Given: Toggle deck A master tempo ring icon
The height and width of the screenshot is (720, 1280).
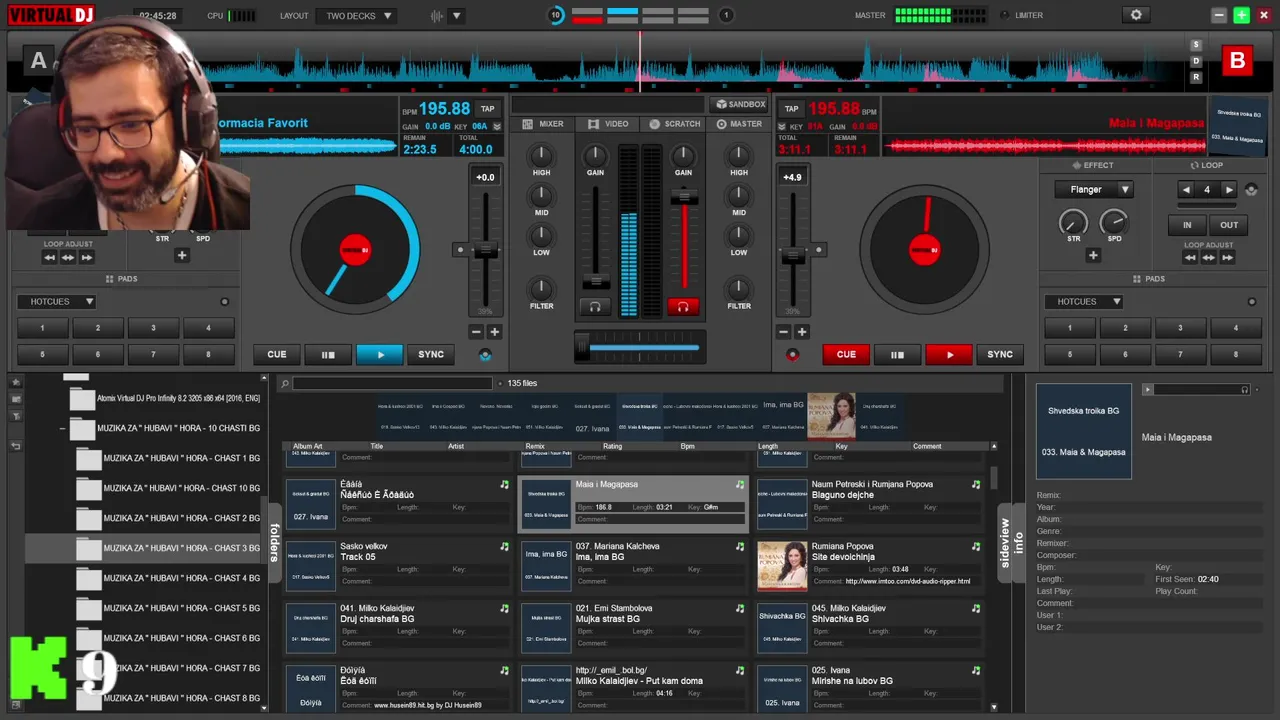Looking at the screenshot, I should point(485,355).
